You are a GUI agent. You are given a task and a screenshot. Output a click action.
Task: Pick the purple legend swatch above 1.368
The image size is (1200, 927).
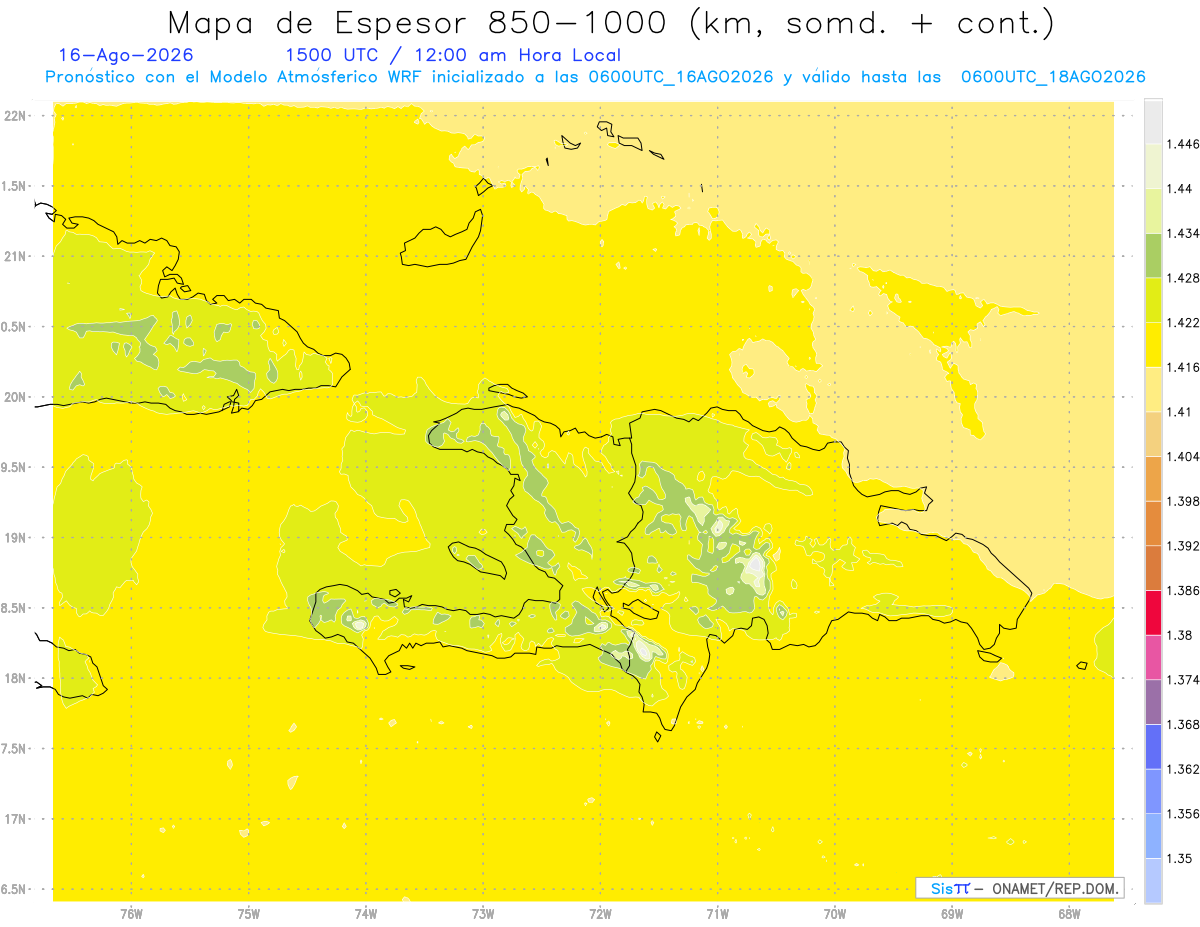[x=1153, y=702]
